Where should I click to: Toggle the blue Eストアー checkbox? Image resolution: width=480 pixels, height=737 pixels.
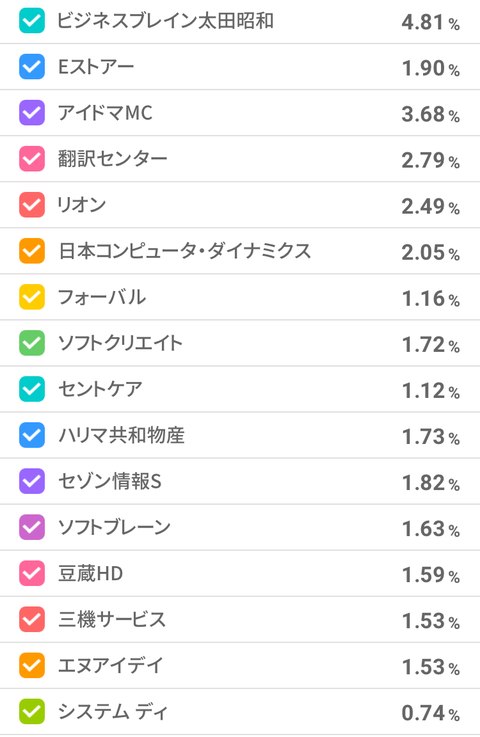(x=32, y=67)
